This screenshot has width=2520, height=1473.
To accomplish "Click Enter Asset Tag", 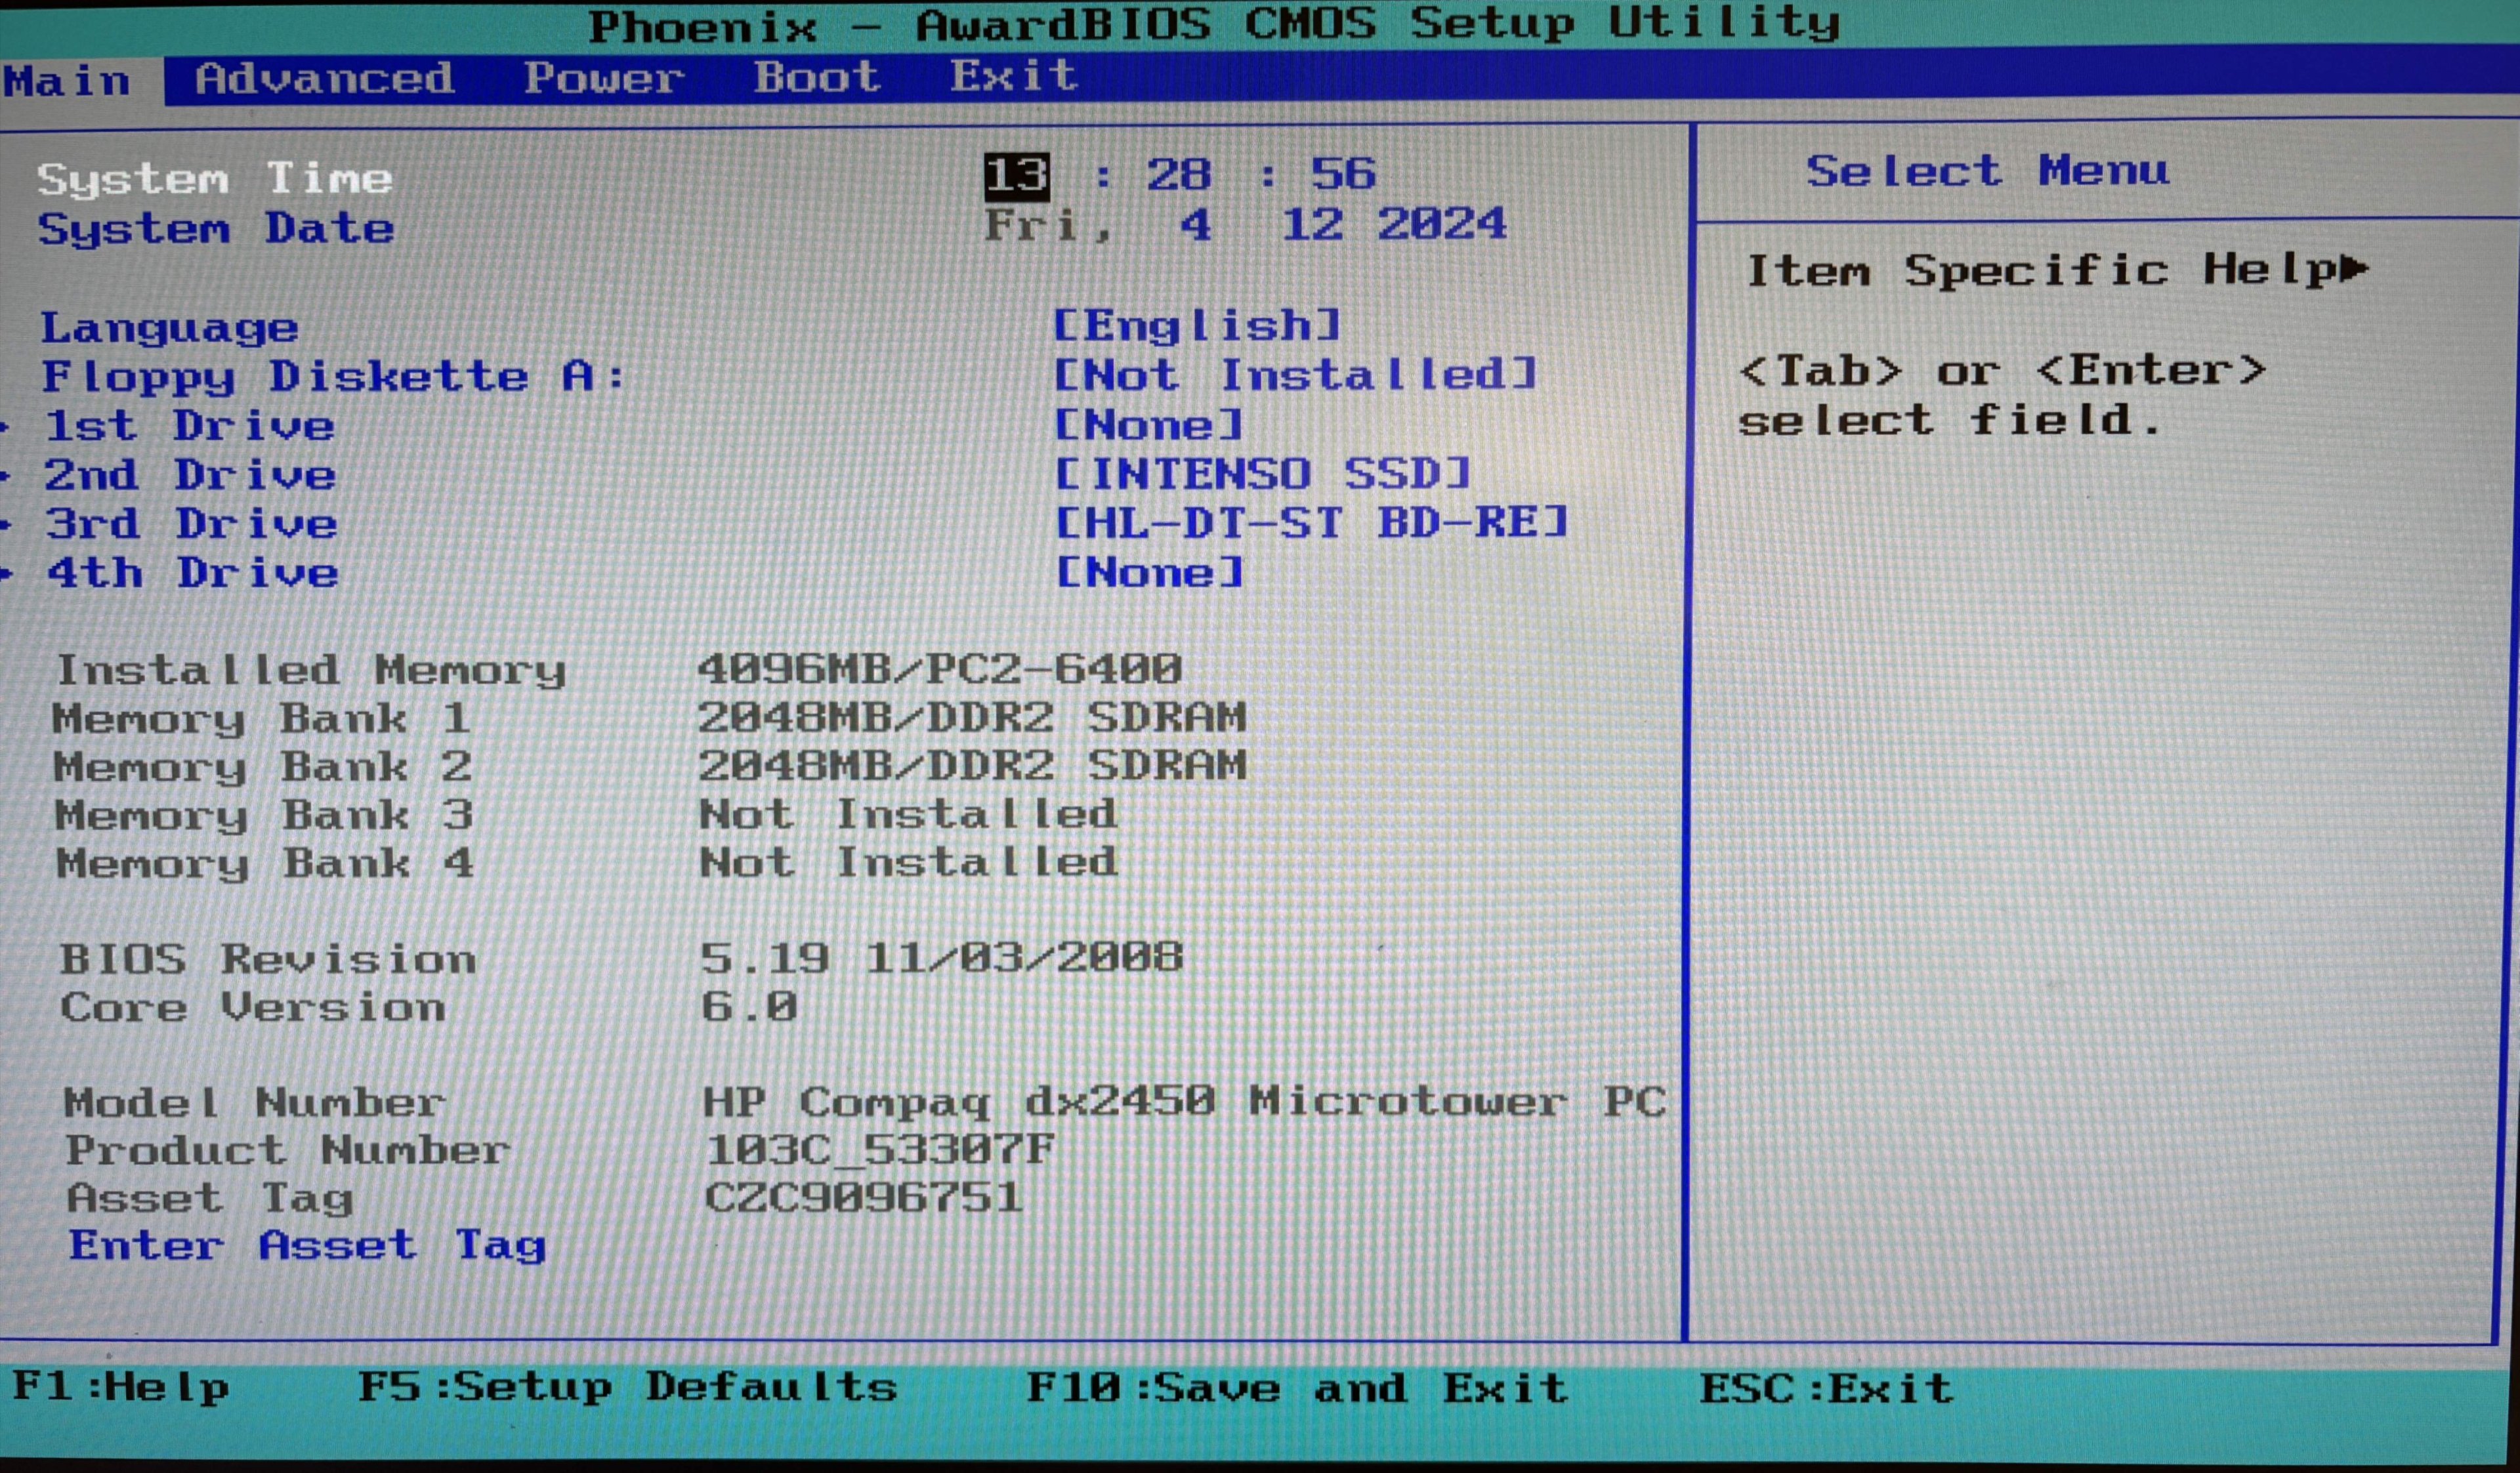I will point(306,1245).
